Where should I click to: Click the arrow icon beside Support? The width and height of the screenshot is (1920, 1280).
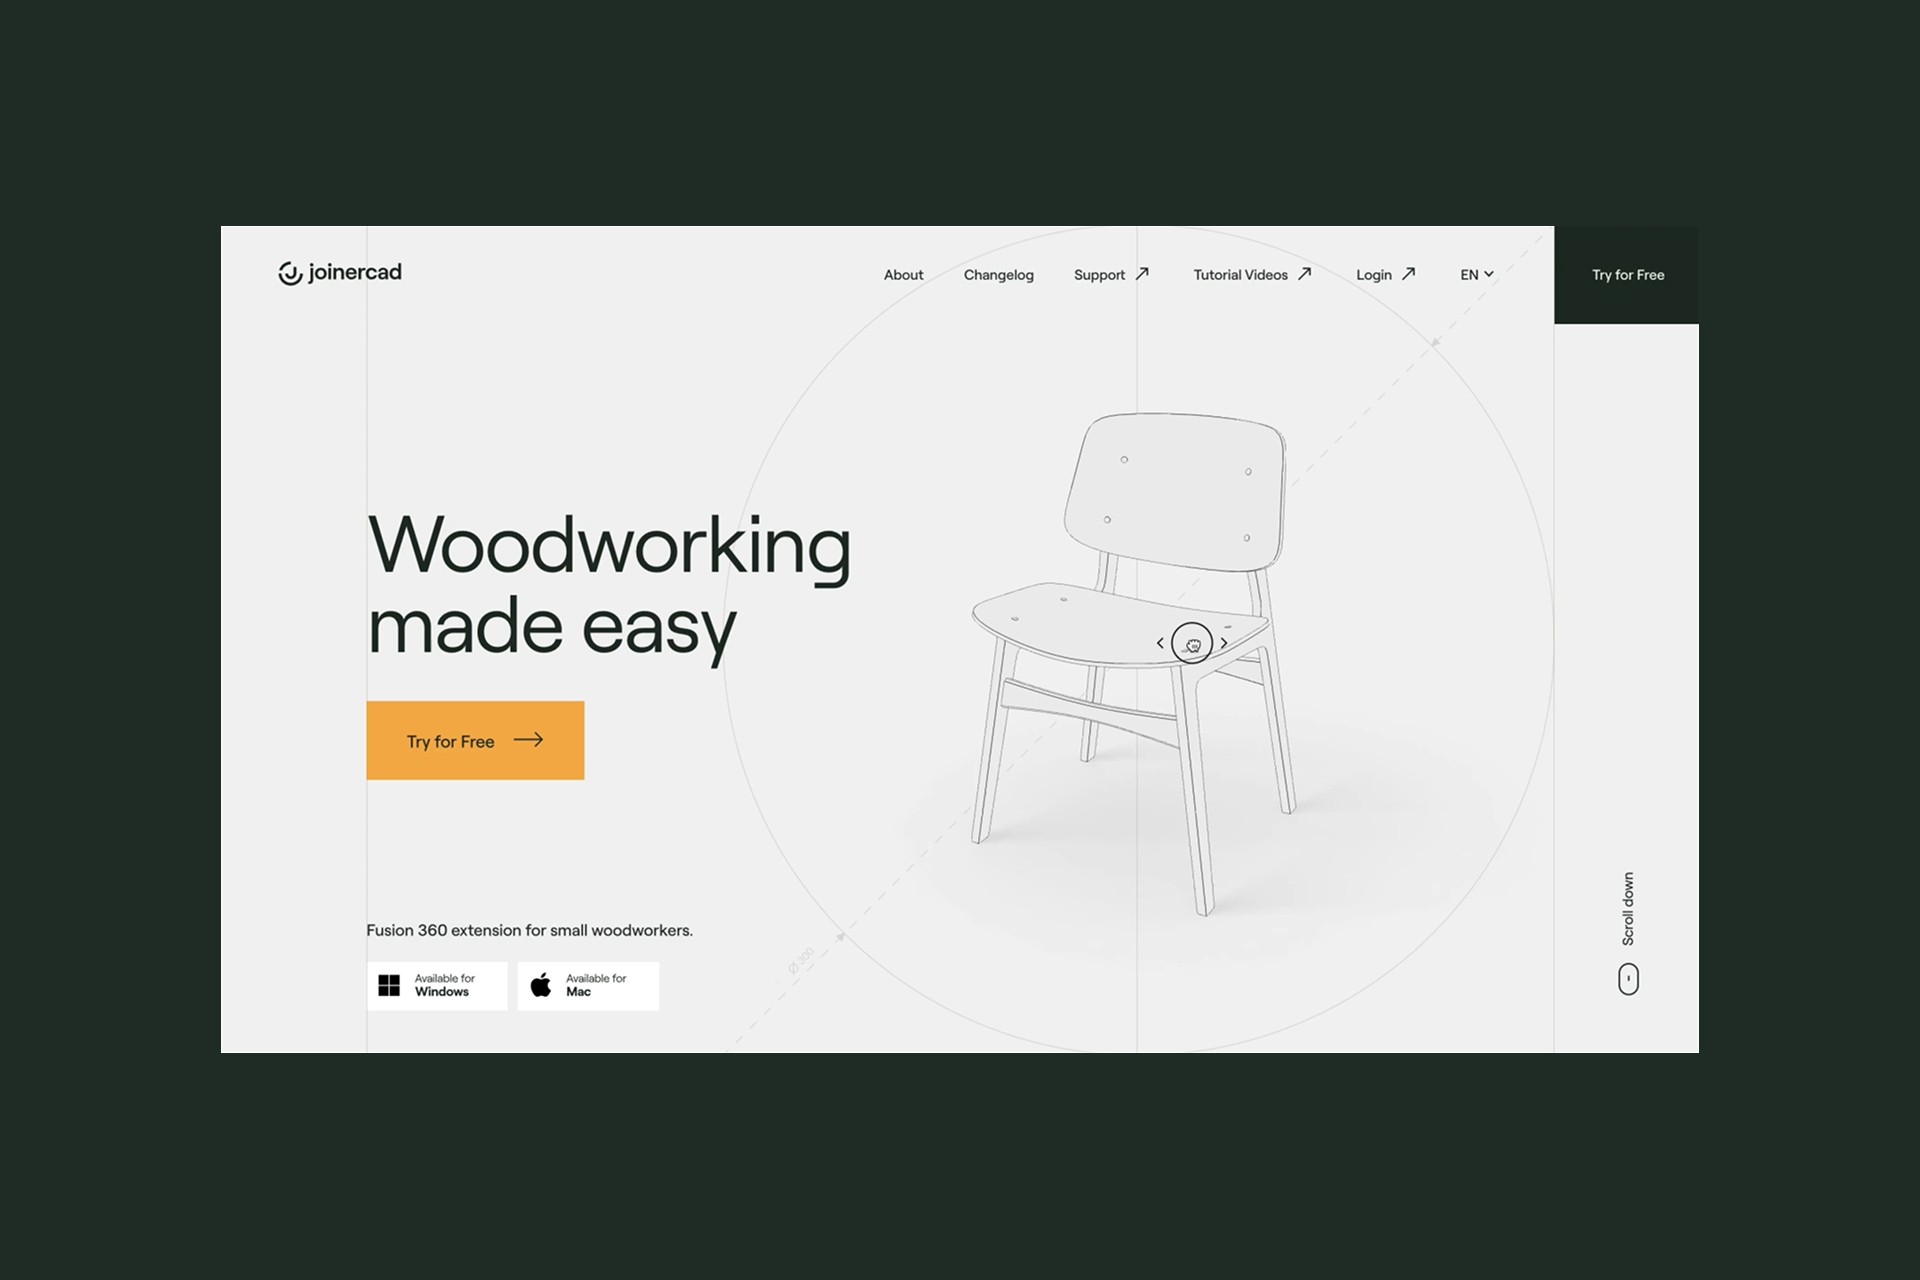[x=1142, y=274]
